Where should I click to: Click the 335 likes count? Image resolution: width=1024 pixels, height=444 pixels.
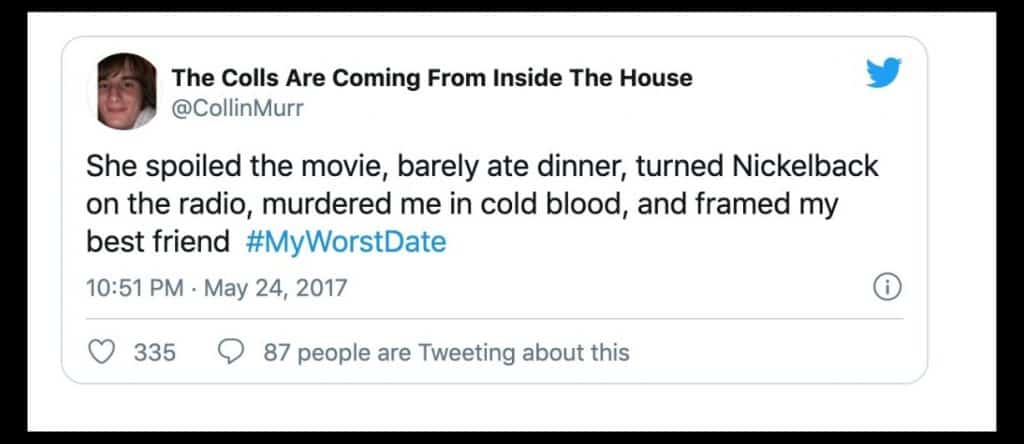(x=155, y=352)
